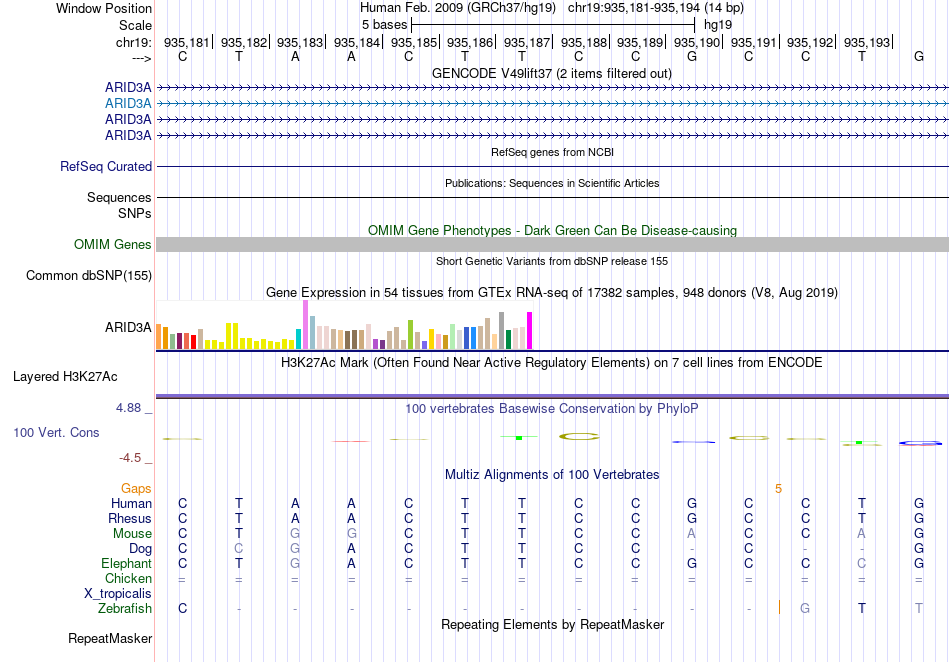Click 'Human Feb. 2009 (GRCh37/hg19)' header text
This screenshot has width=950, height=662.
coord(458,8)
